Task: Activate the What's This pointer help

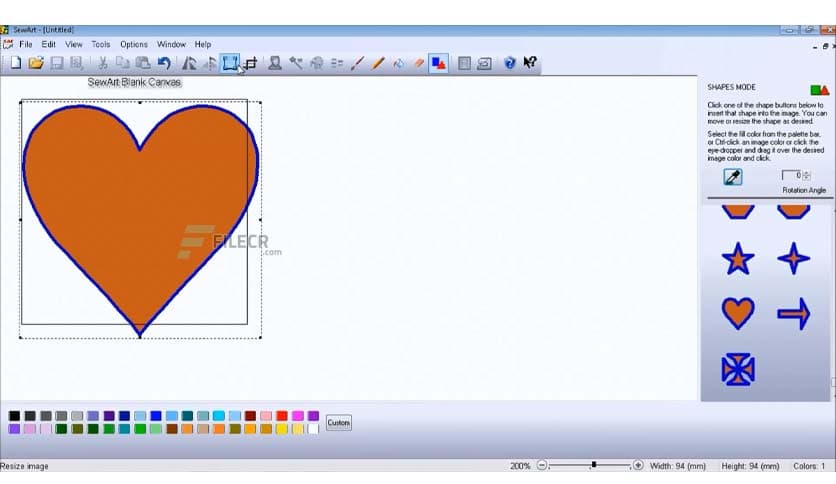Action: 529,63
